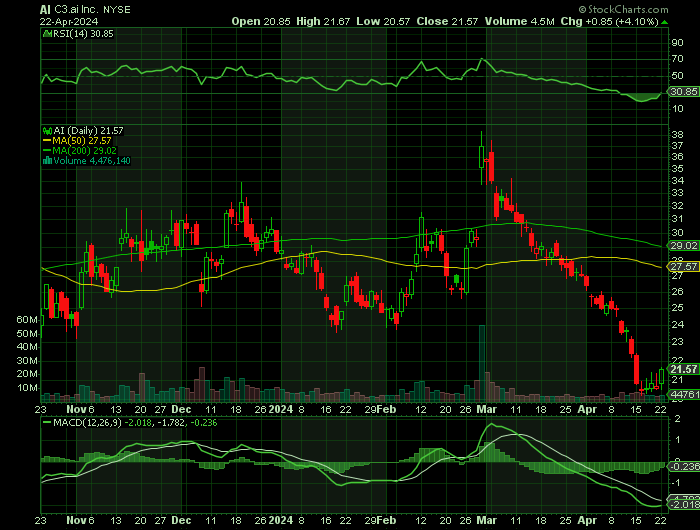
Task: Click the Volume 4.5M header value
Action: tap(520, 21)
